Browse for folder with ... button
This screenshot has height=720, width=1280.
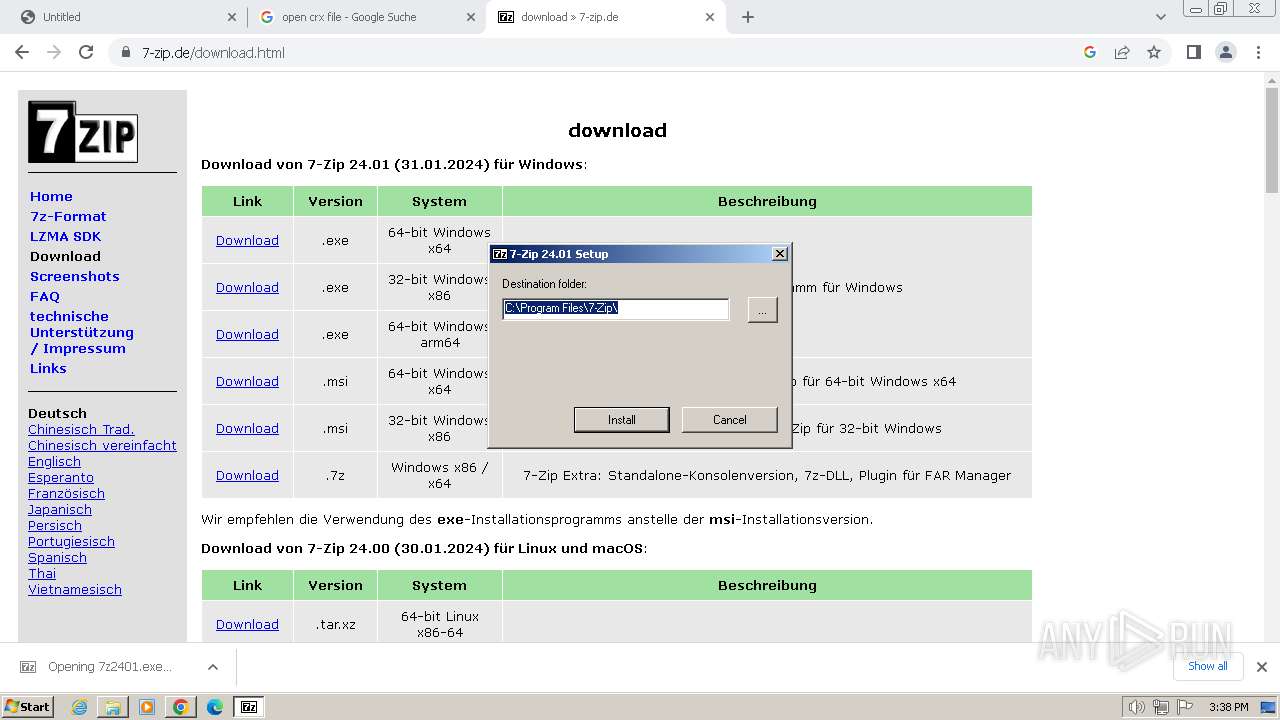tap(762, 311)
